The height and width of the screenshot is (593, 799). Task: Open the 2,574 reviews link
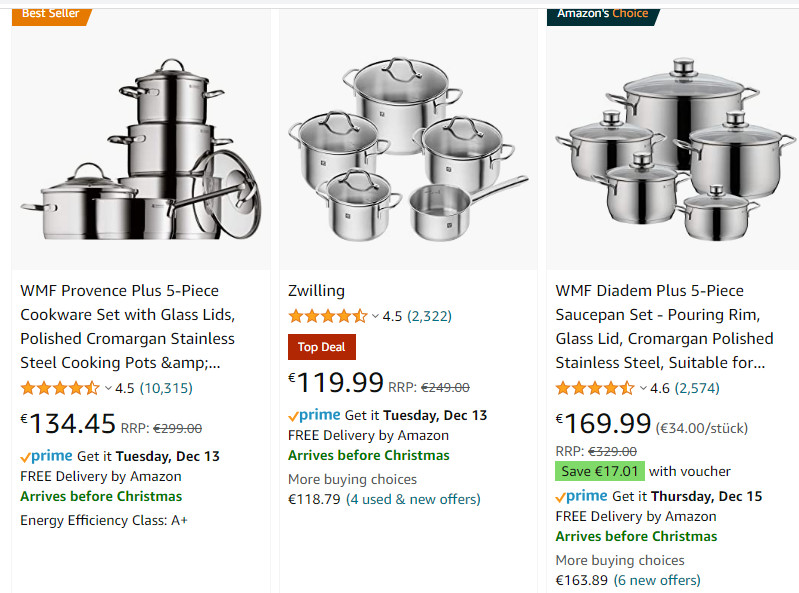point(697,388)
